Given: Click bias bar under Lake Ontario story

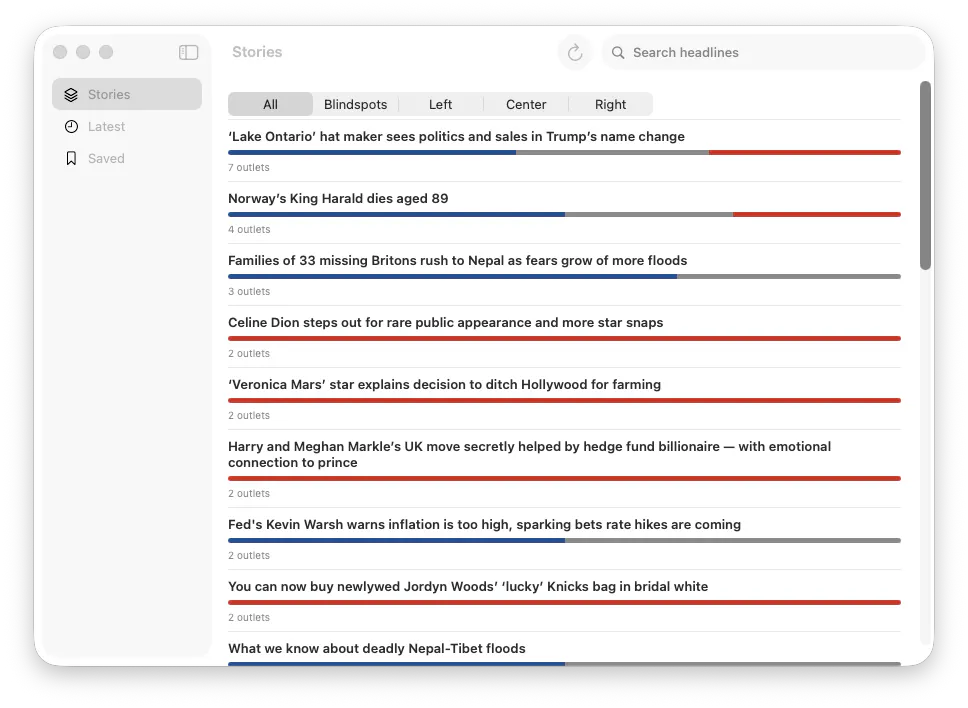Looking at the screenshot, I should click(564, 152).
